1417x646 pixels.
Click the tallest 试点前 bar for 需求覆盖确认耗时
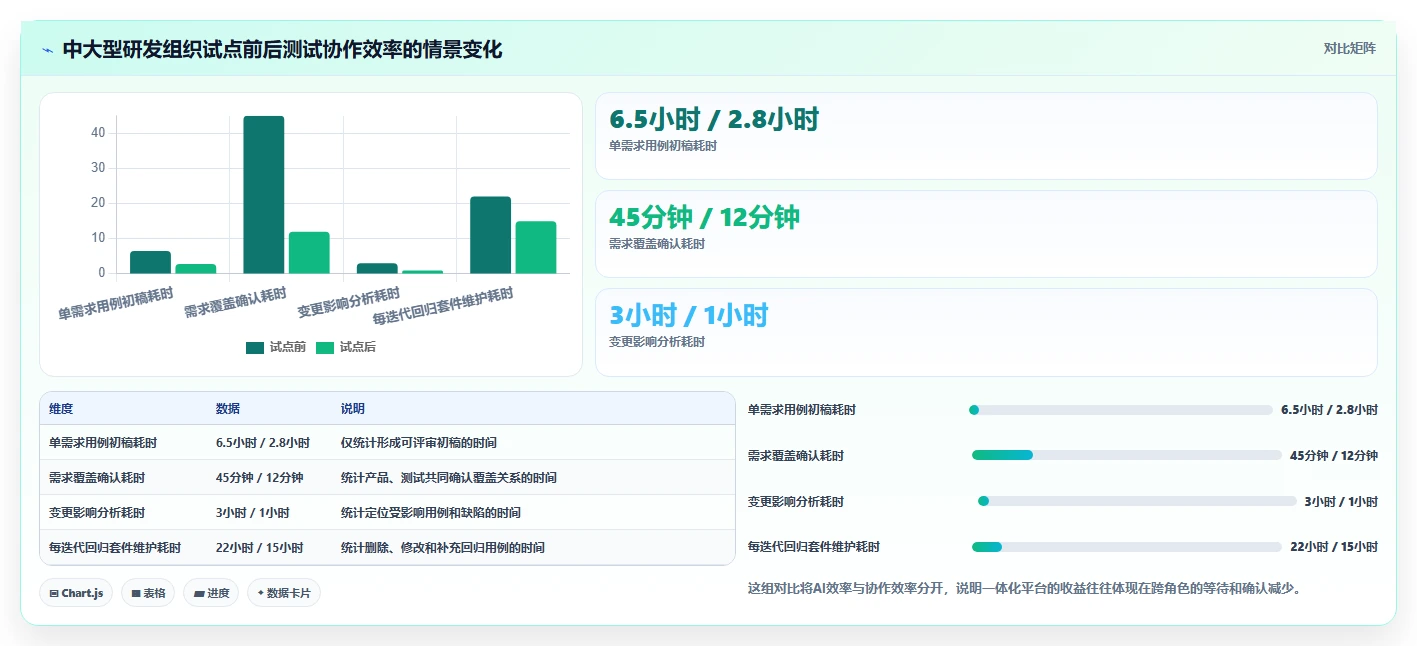(x=264, y=195)
